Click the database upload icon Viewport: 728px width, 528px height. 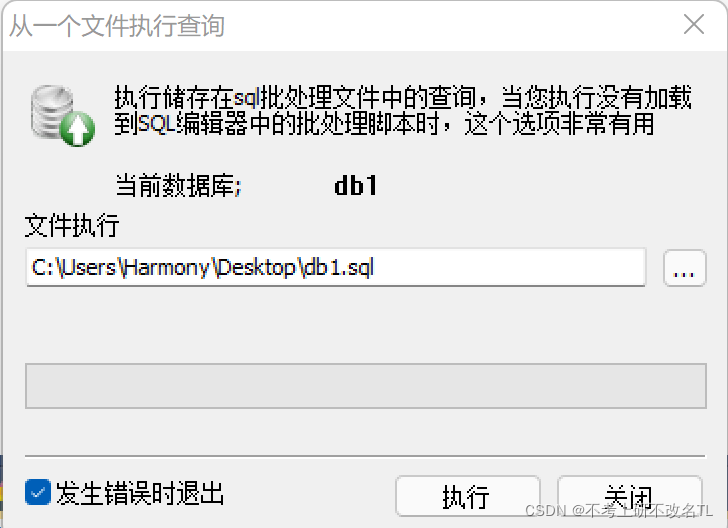(63, 116)
